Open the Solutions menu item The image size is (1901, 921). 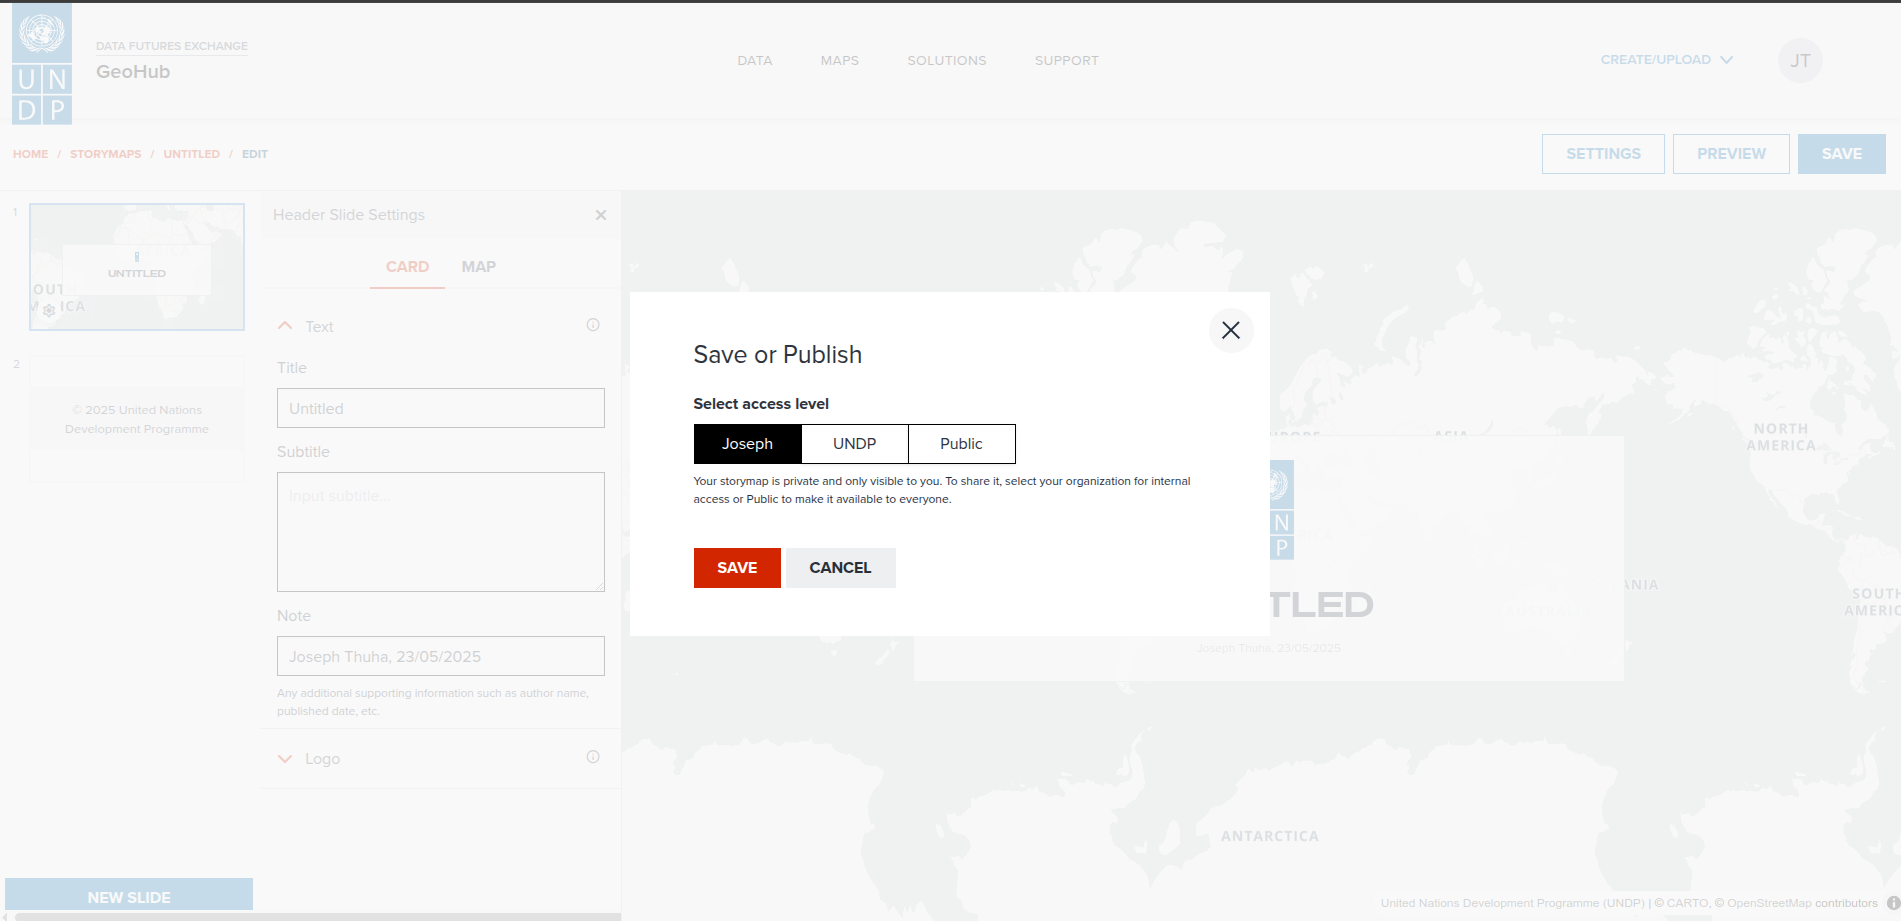[946, 61]
